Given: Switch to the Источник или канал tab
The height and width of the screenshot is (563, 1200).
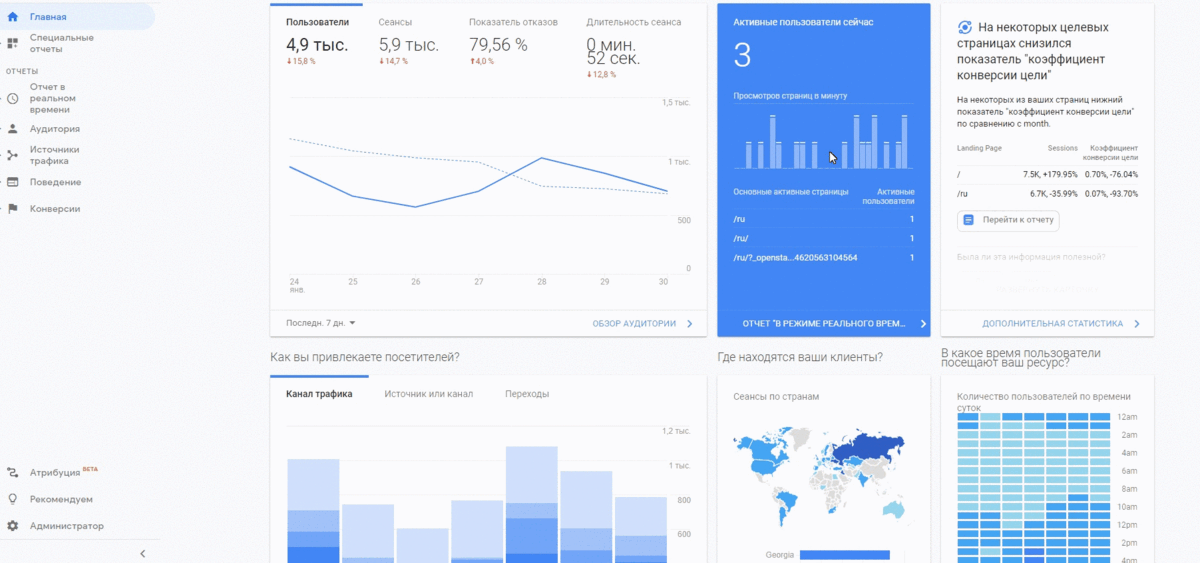Looking at the screenshot, I should [429, 394].
